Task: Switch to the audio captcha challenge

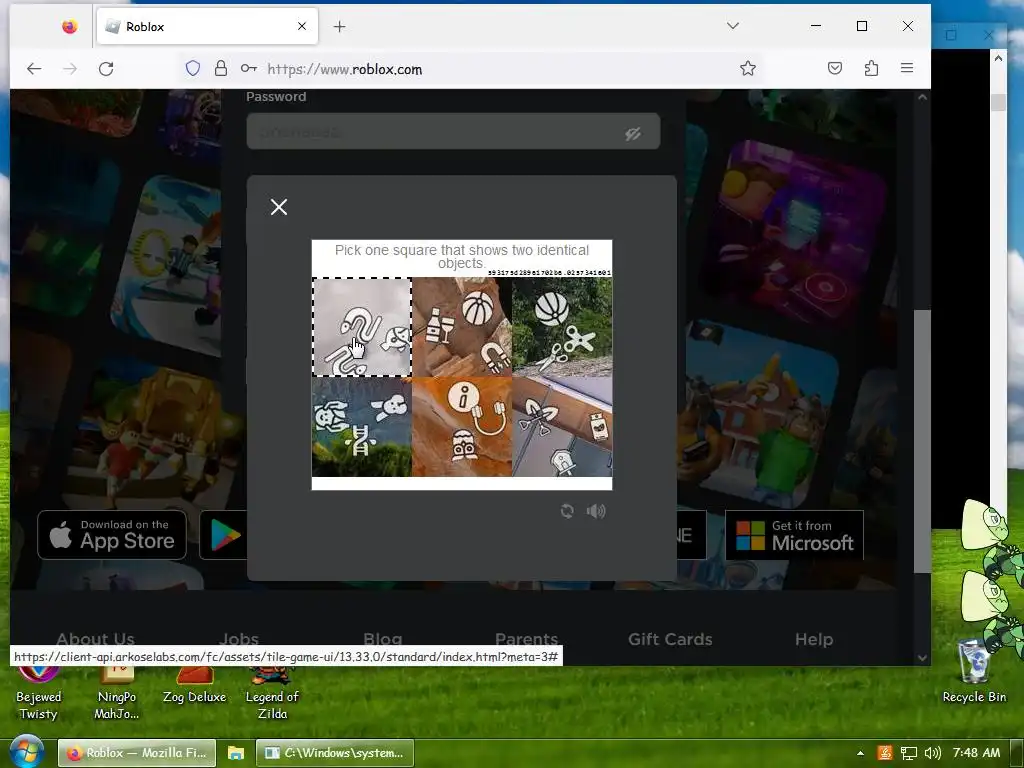Action: 596,511
